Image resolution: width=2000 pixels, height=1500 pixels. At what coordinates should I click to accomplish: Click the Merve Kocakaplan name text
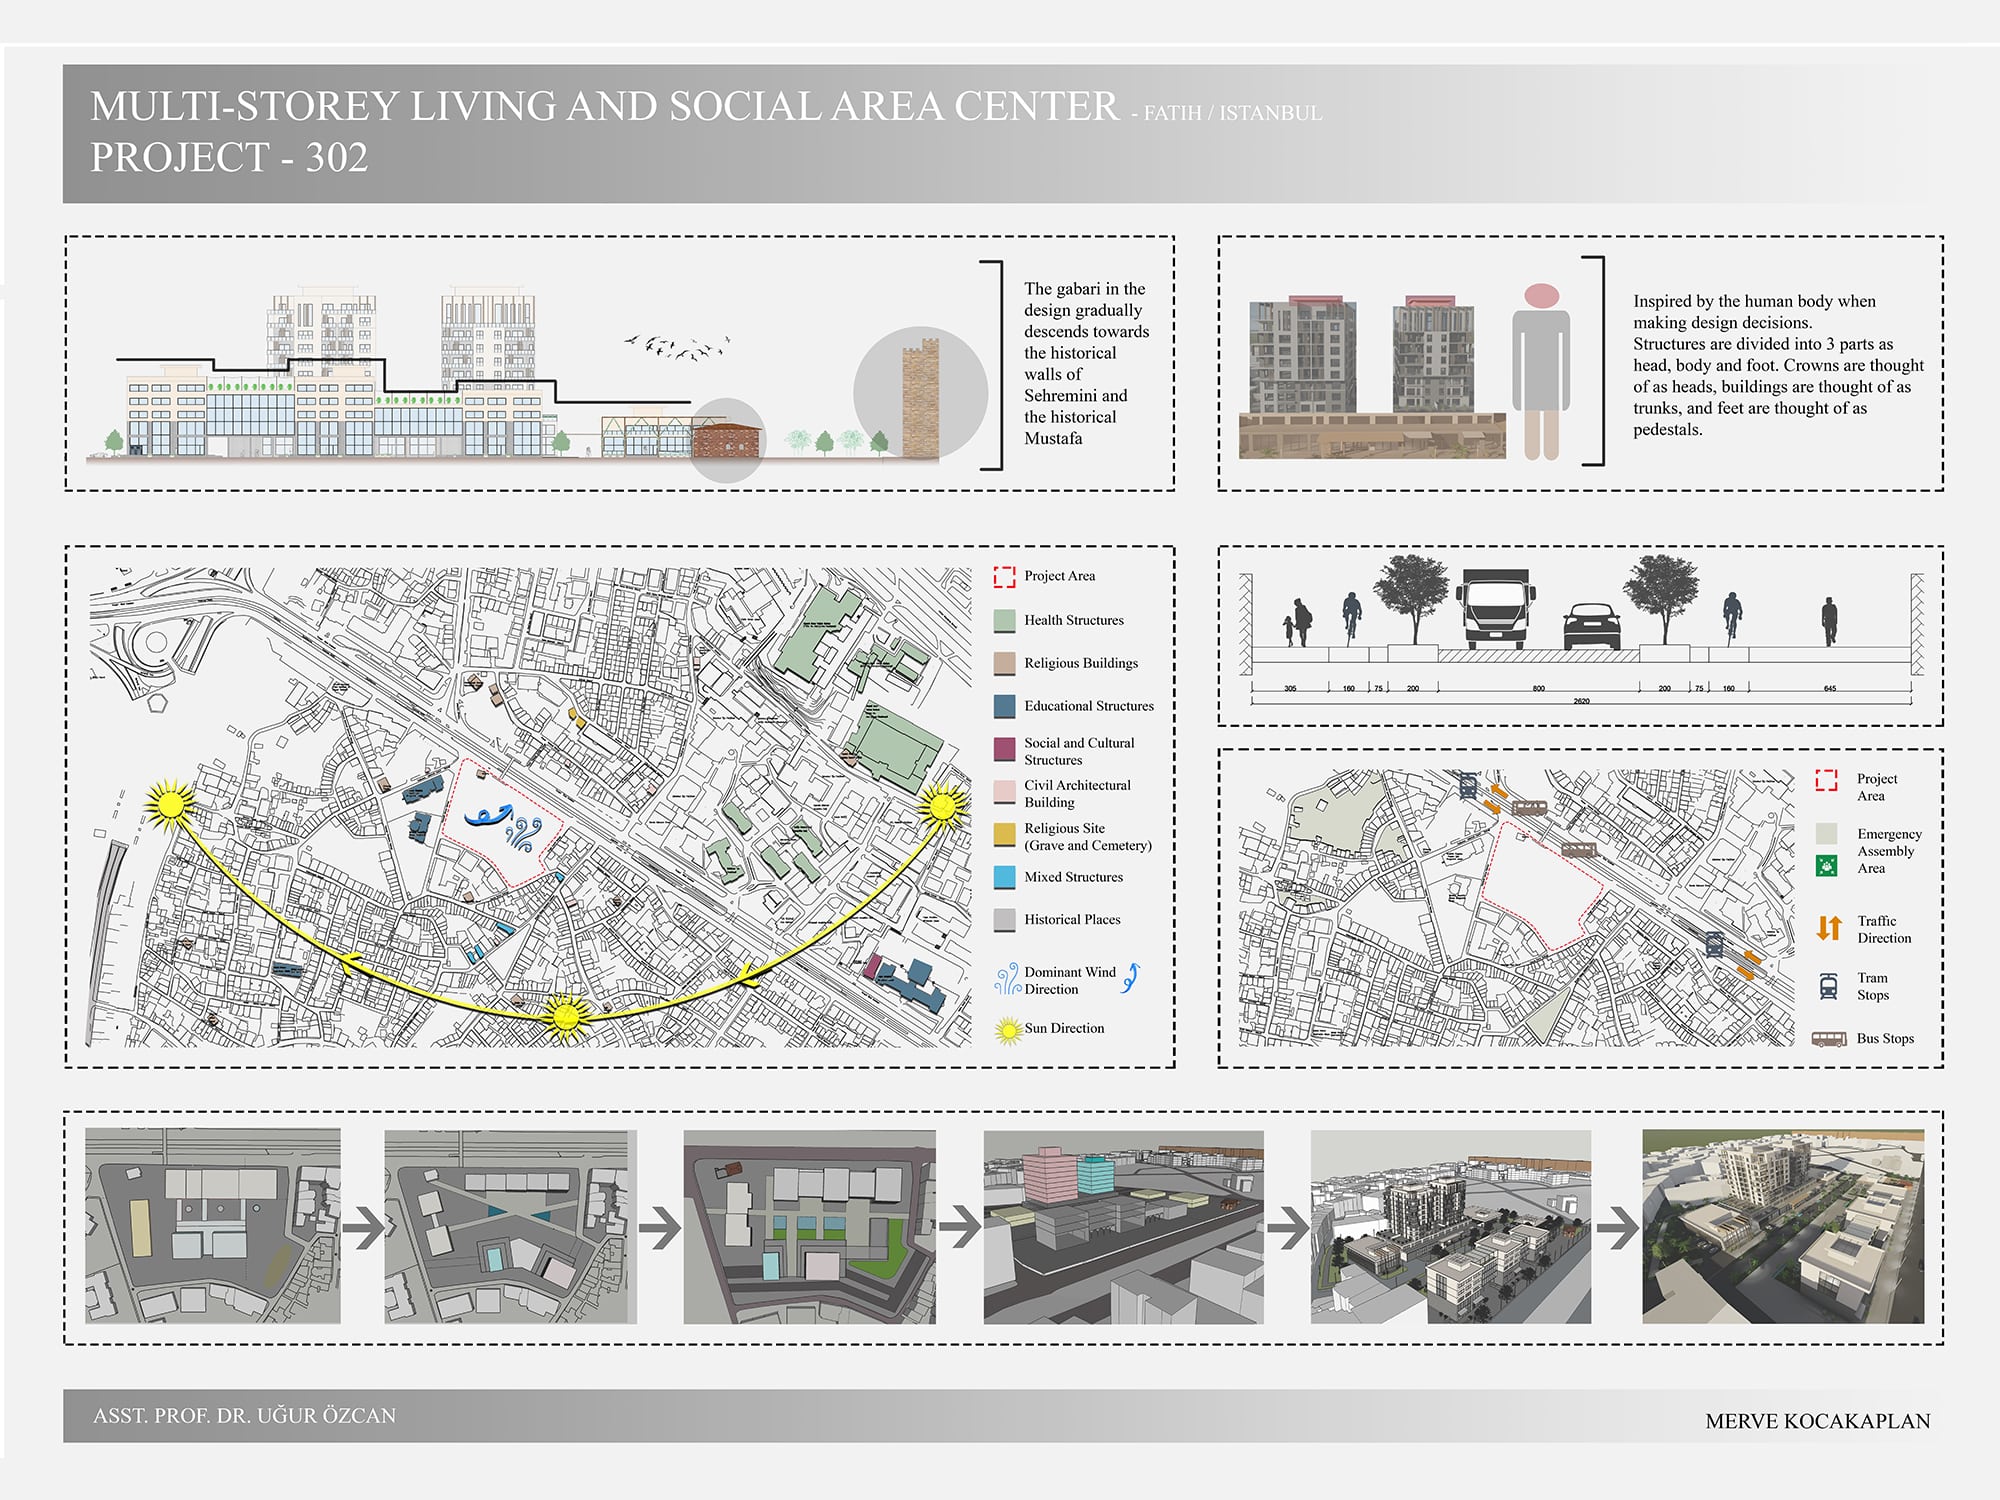1817,1421
